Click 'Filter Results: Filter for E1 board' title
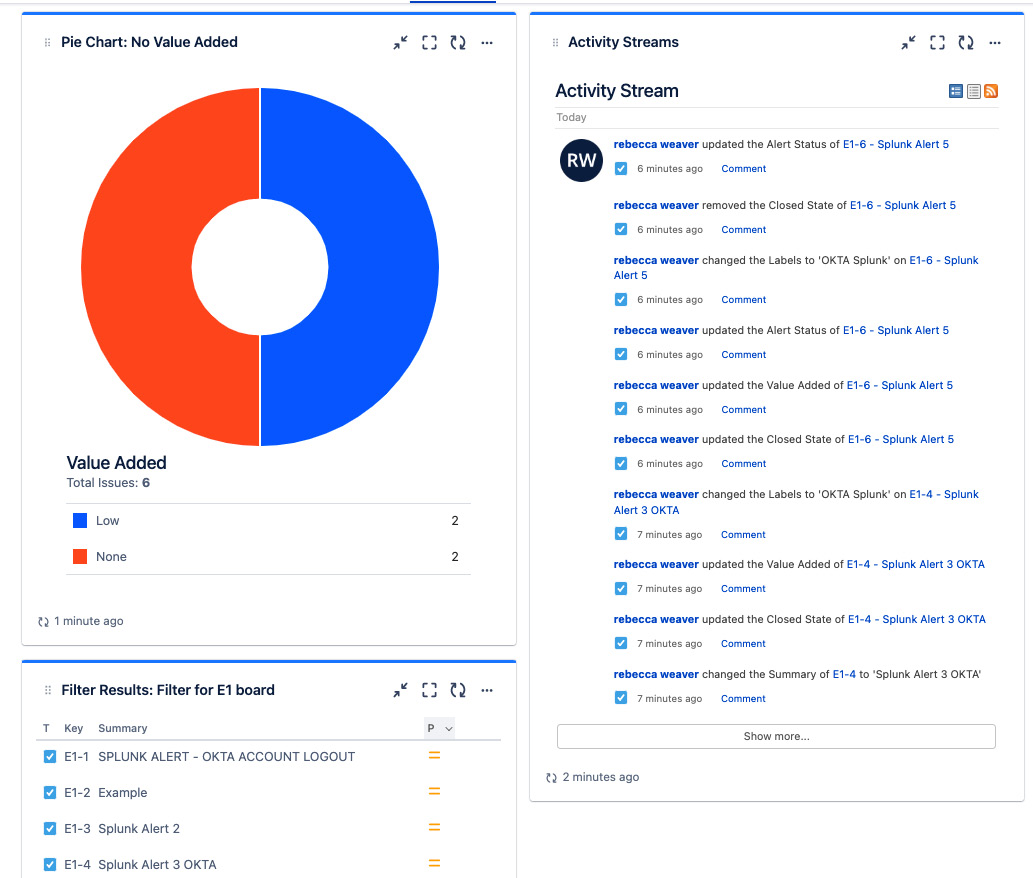Image resolution: width=1033 pixels, height=878 pixels. 168,690
